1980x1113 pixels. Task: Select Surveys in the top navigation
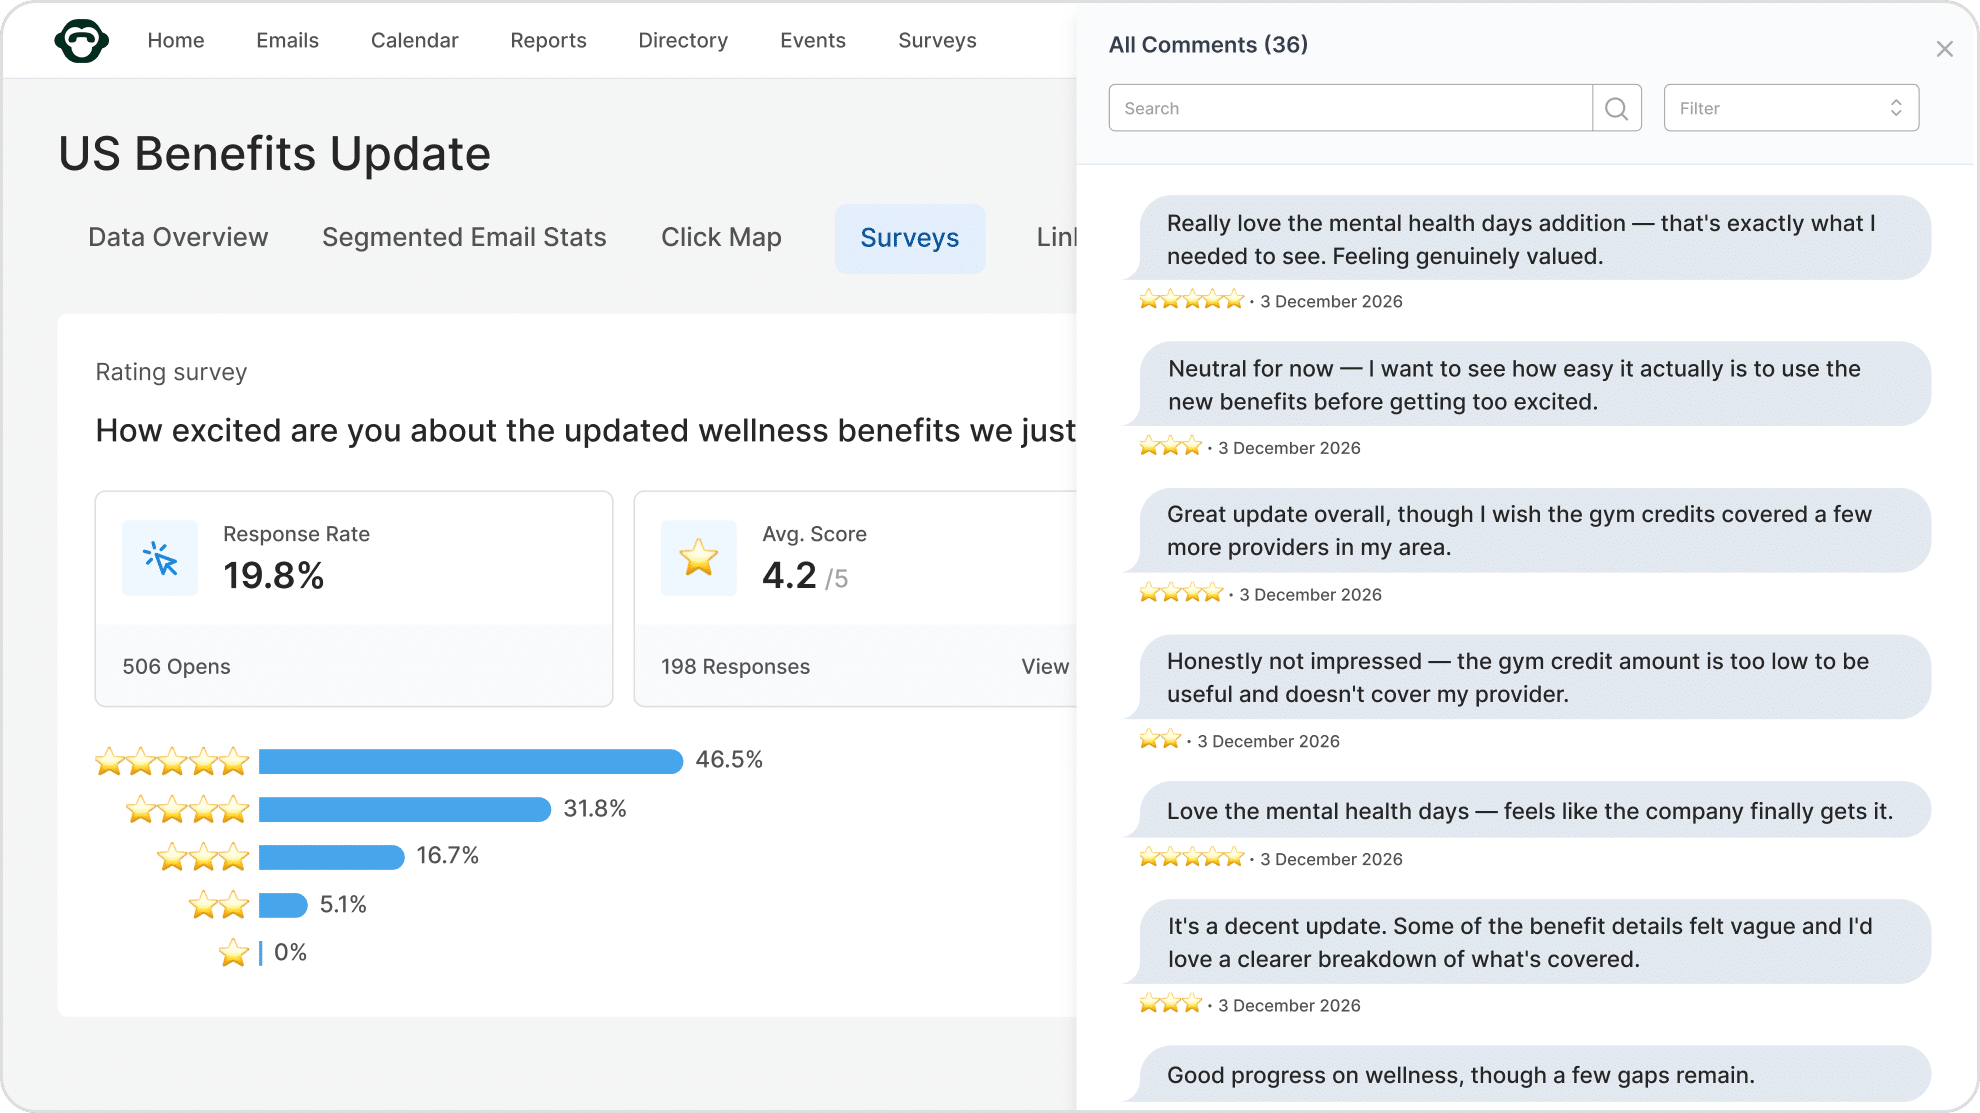pos(937,40)
